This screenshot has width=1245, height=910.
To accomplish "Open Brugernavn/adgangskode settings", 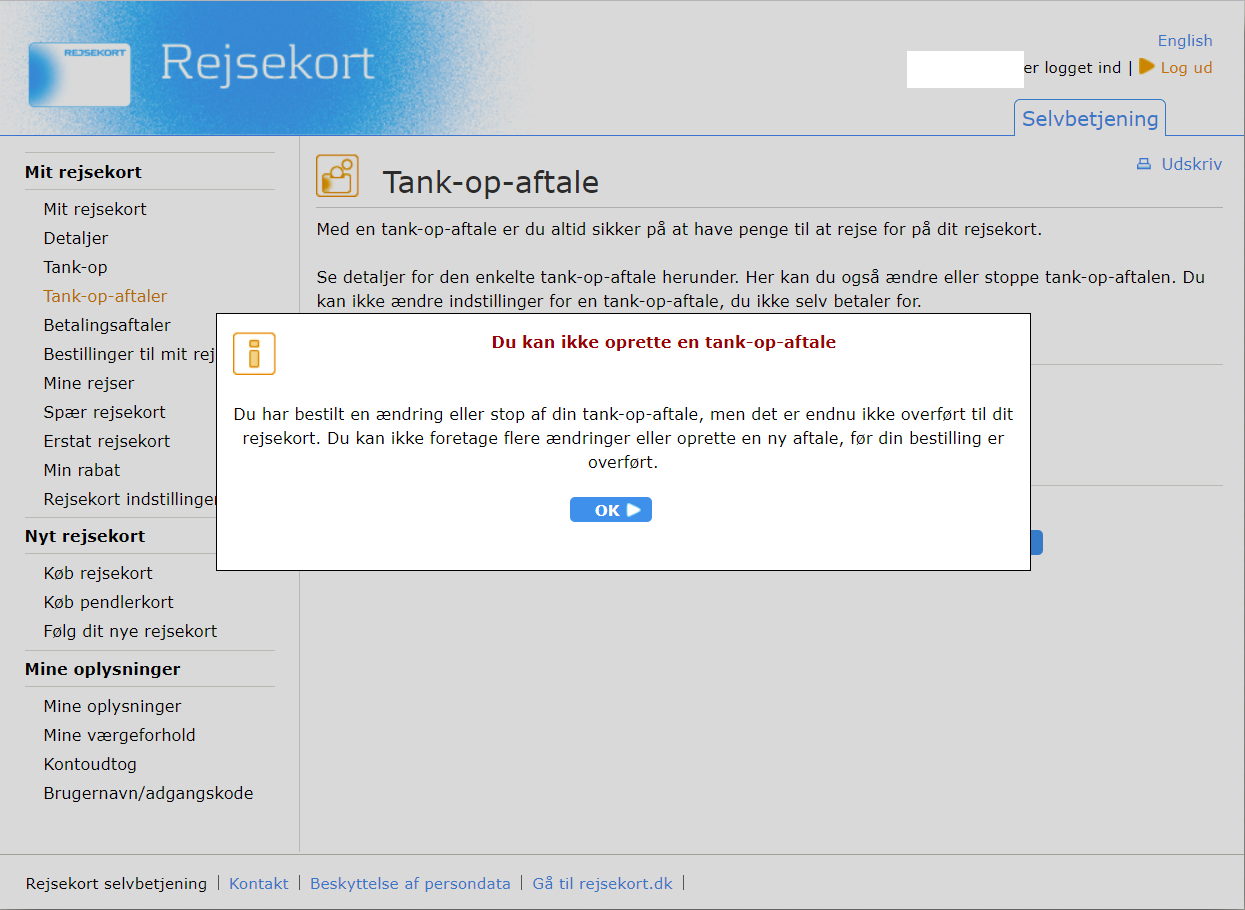I will pyautogui.click(x=148, y=793).
